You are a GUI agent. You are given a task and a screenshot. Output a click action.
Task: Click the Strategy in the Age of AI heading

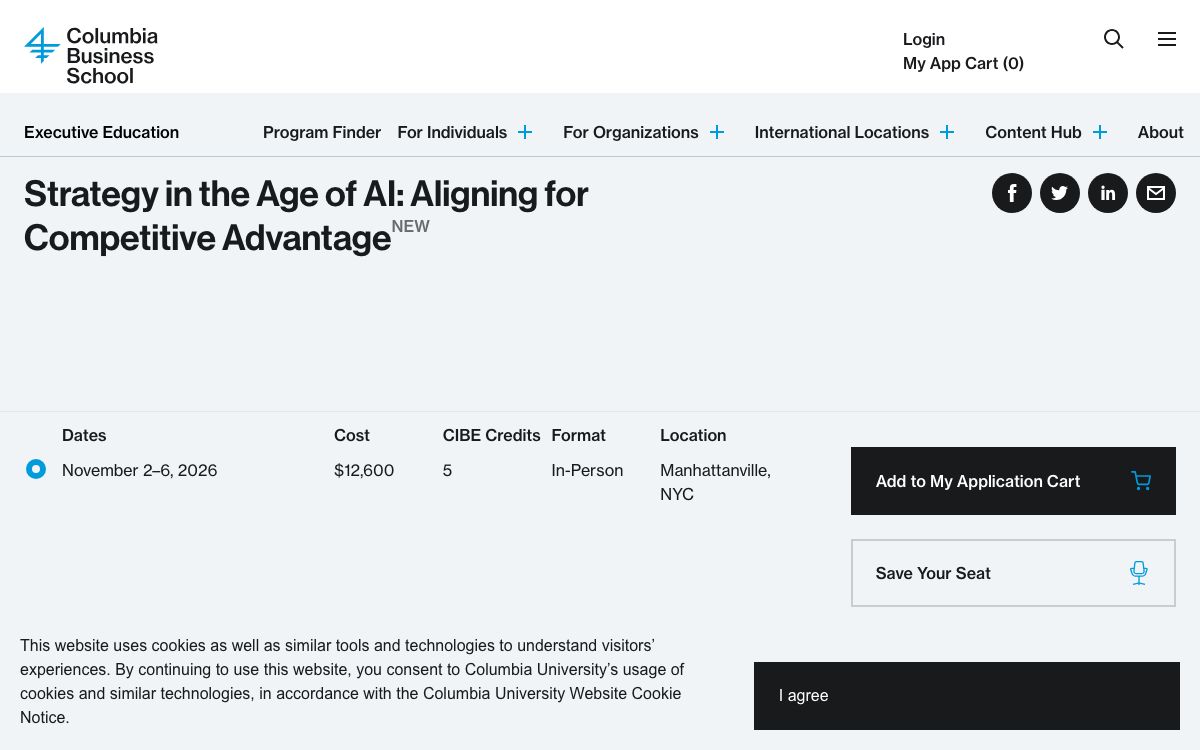(306, 215)
